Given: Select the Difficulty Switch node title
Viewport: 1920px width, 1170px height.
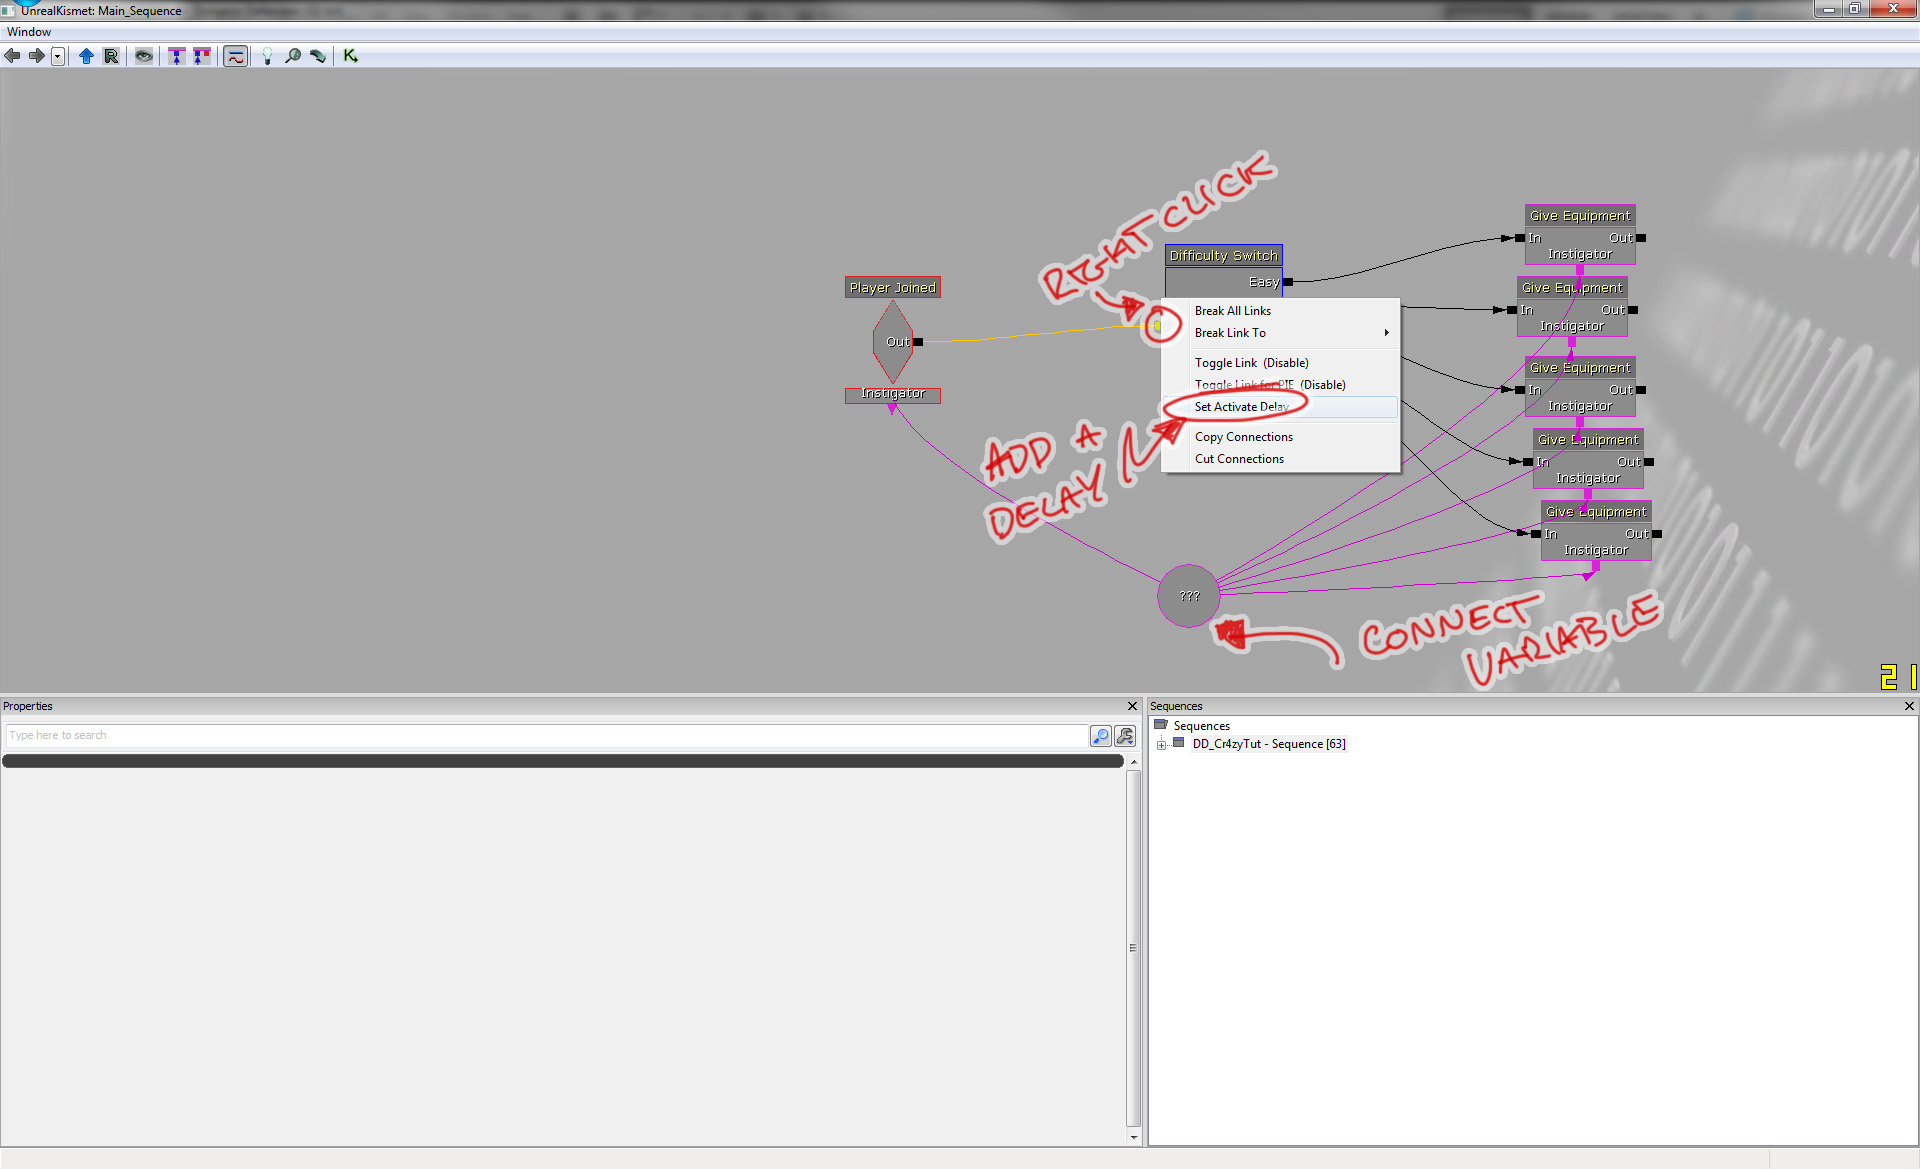Looking at the screenshot, I should pyautogui.click(x=1223, y=256).
